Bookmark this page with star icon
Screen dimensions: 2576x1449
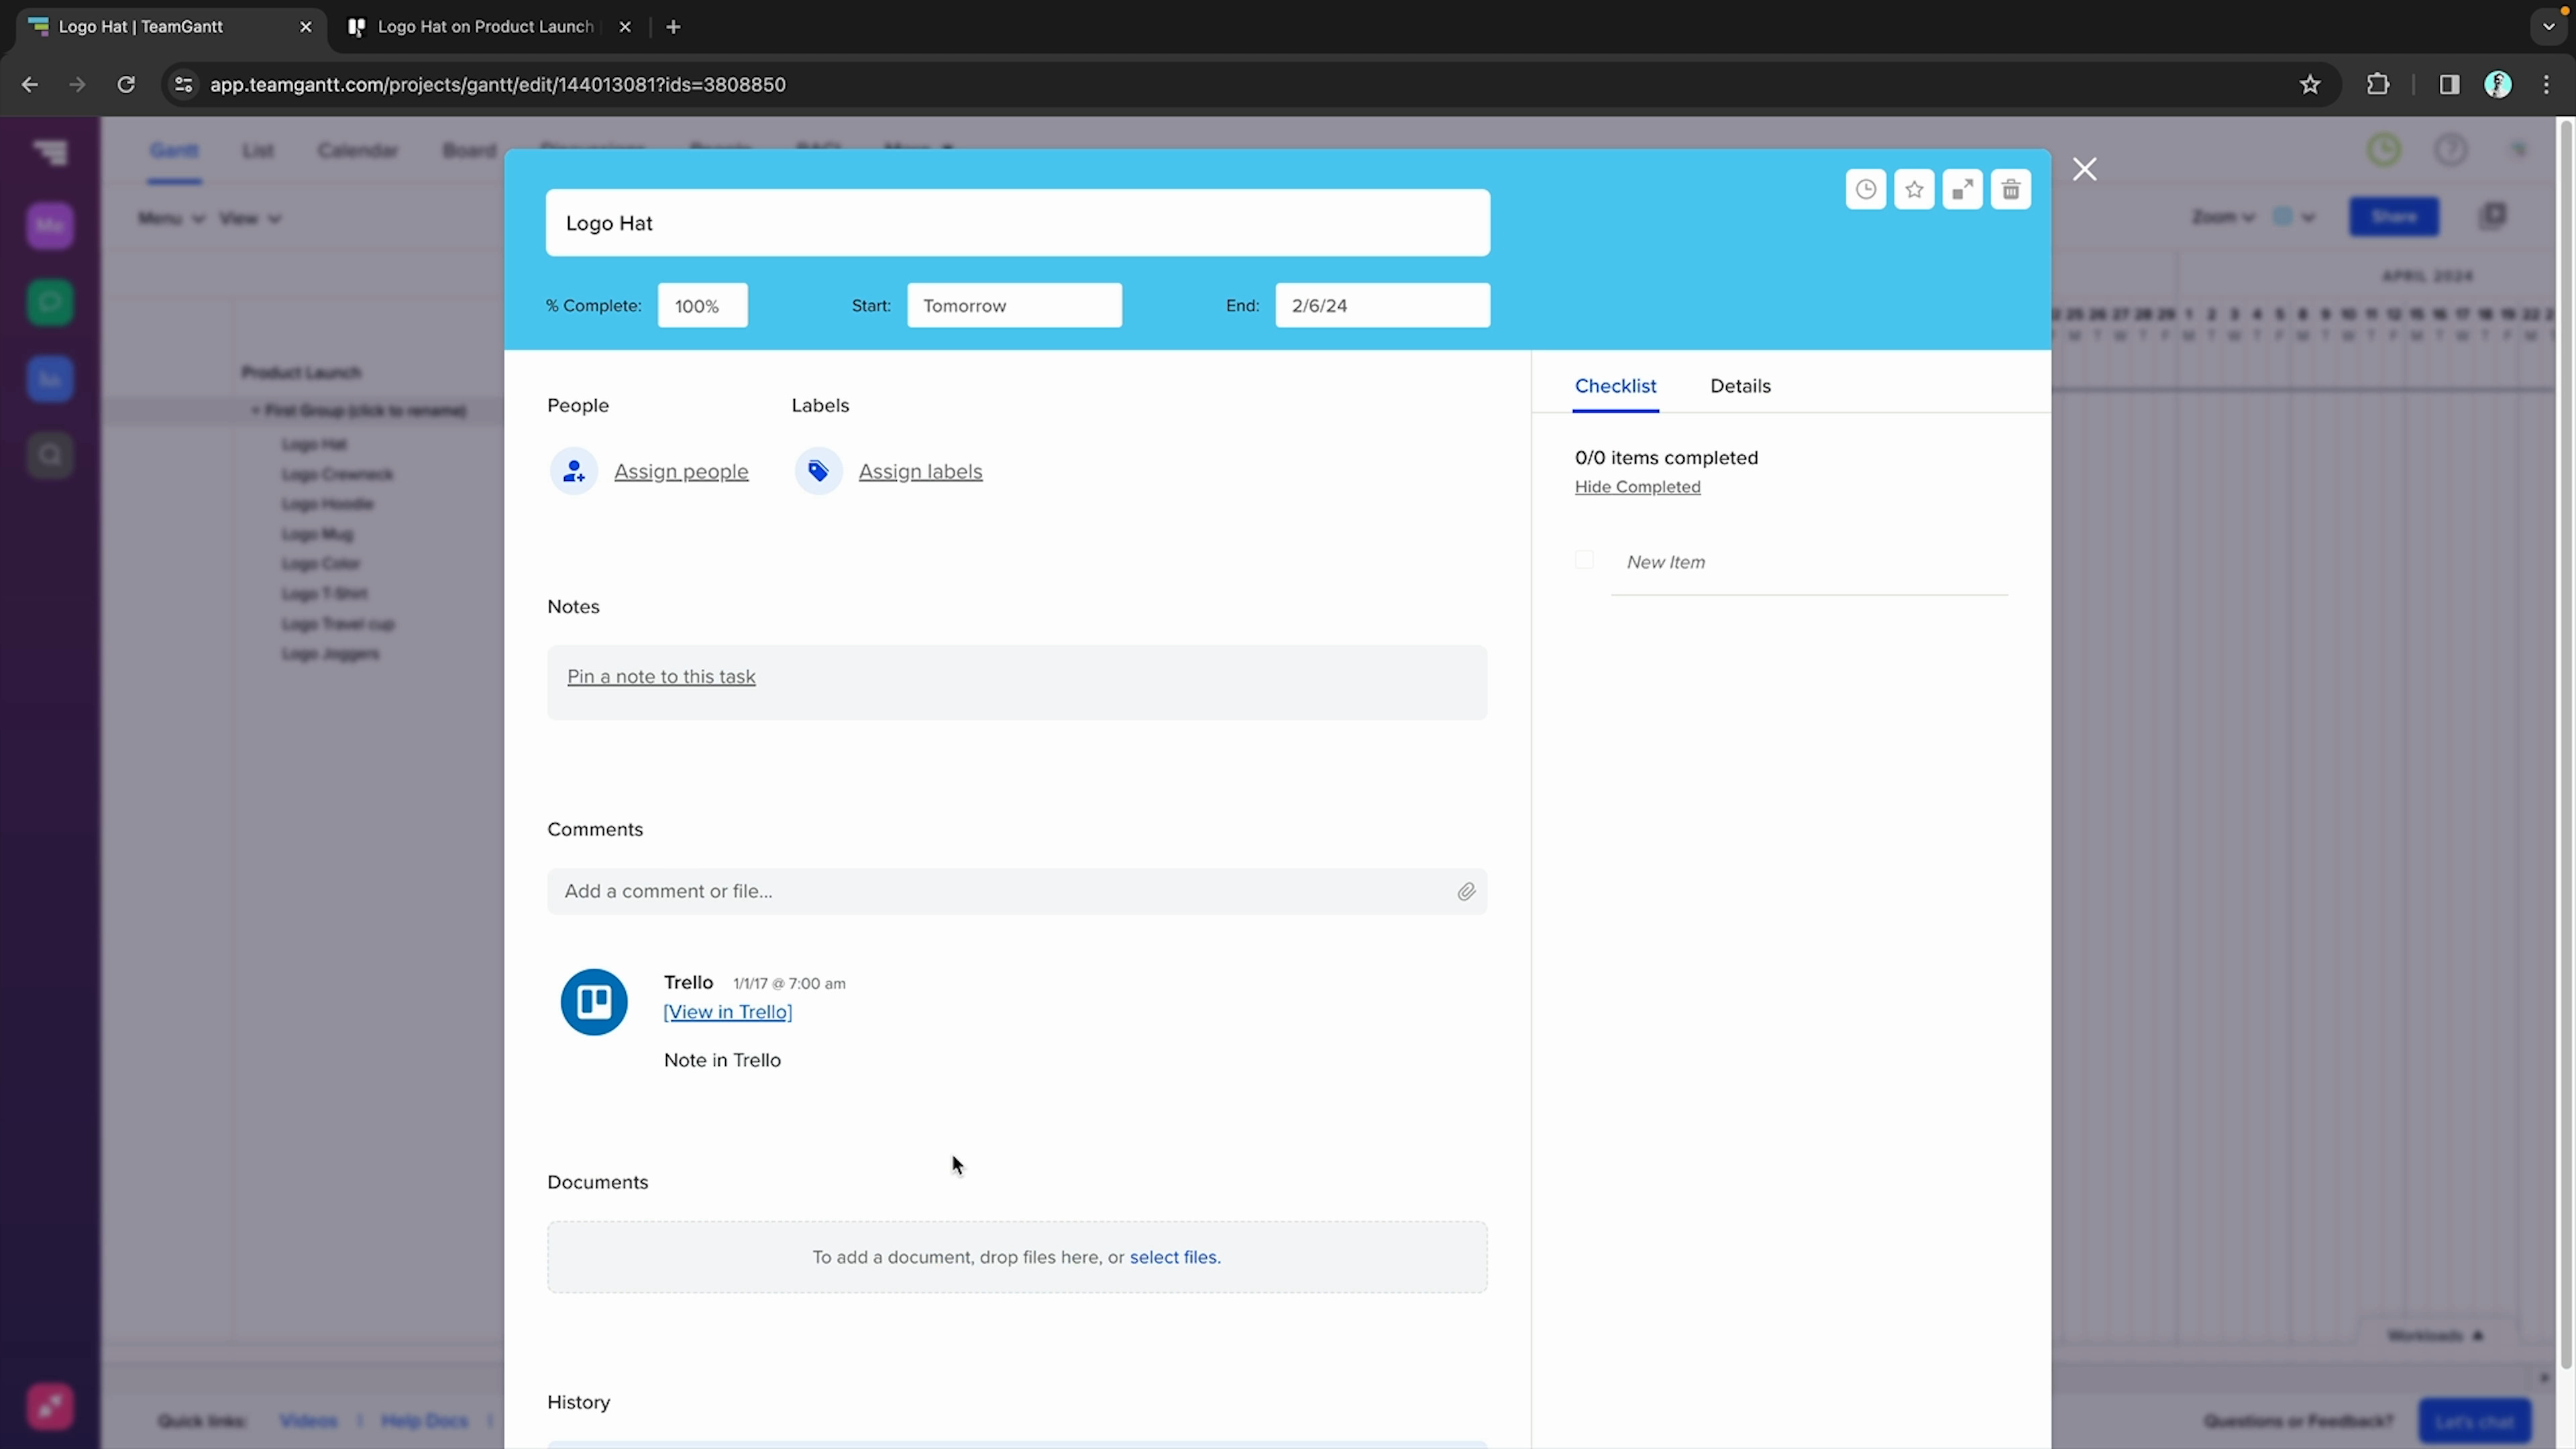(x=2310, y=85)
